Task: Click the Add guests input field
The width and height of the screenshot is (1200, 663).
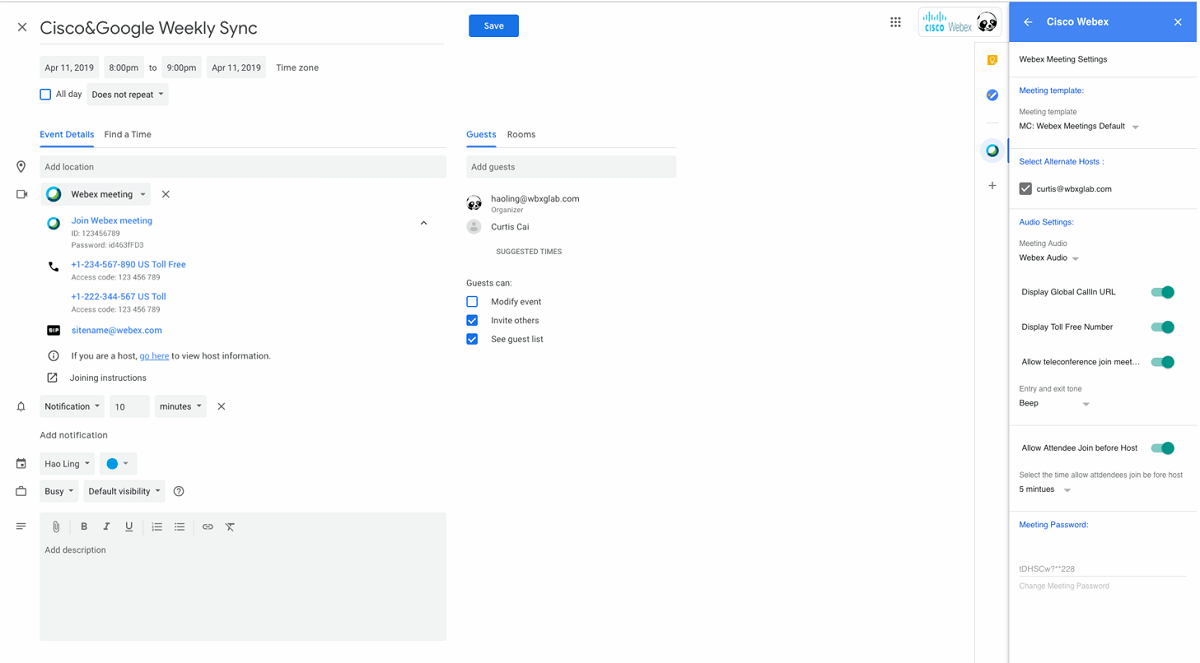Action: point(570,166)
